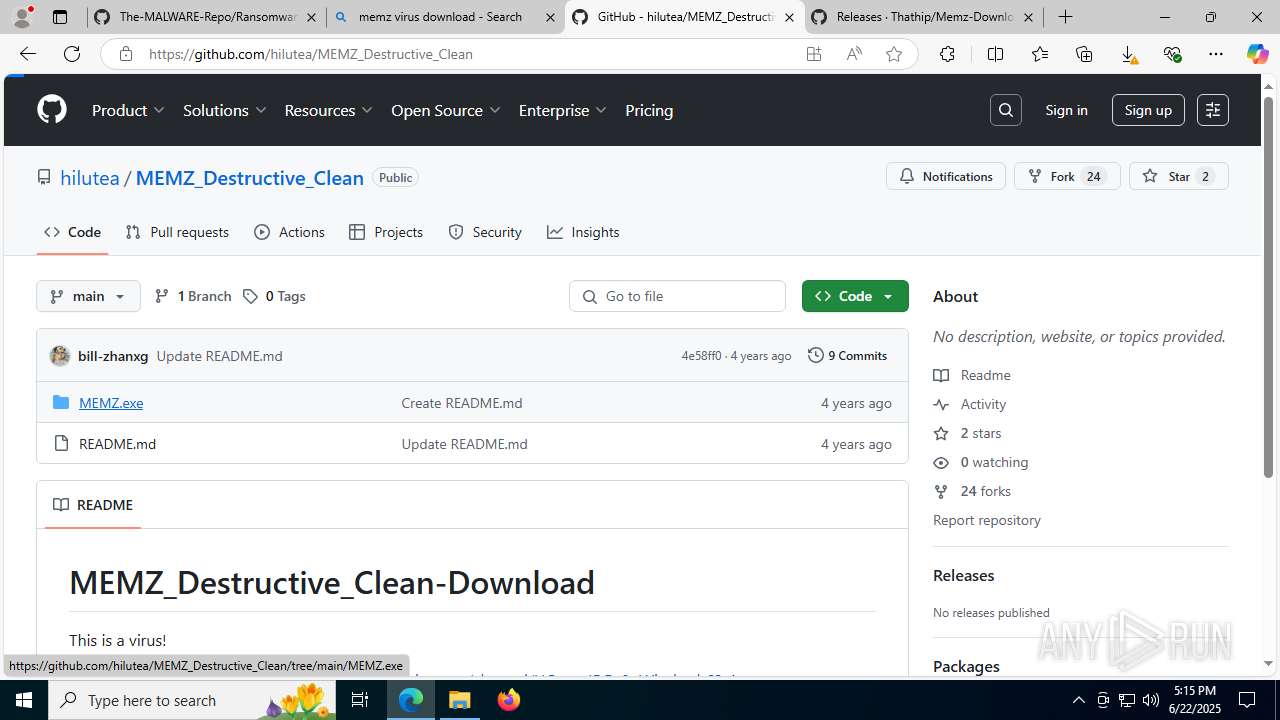
Task: Expand the Solutions navigation menu
Action: tap(225, 110)
